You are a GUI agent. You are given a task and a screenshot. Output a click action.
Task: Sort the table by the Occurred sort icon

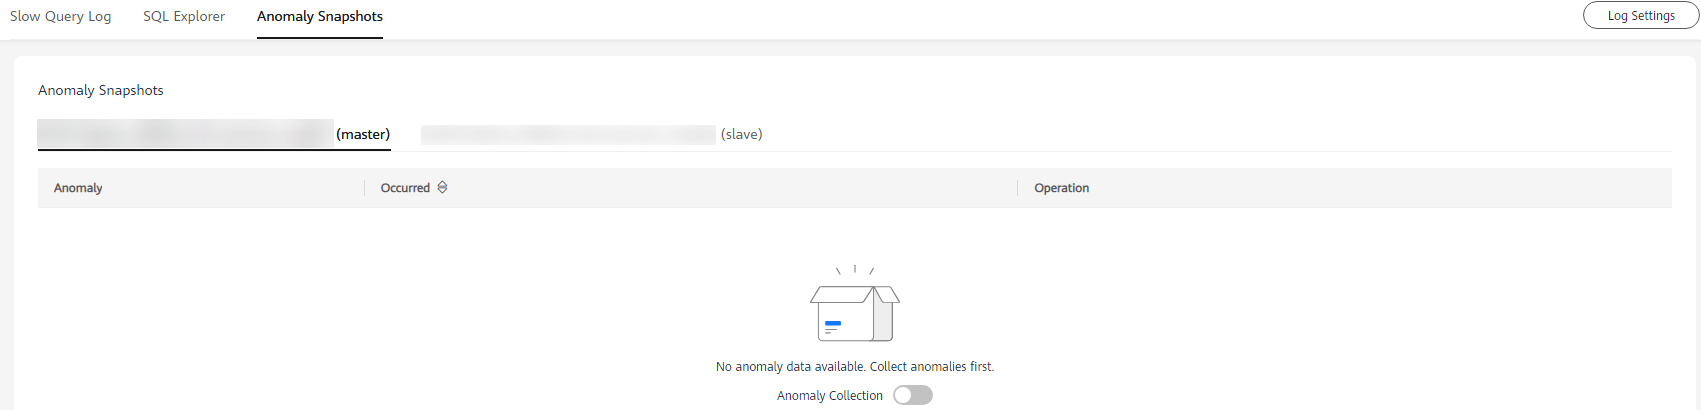click(x=442, y=188)
